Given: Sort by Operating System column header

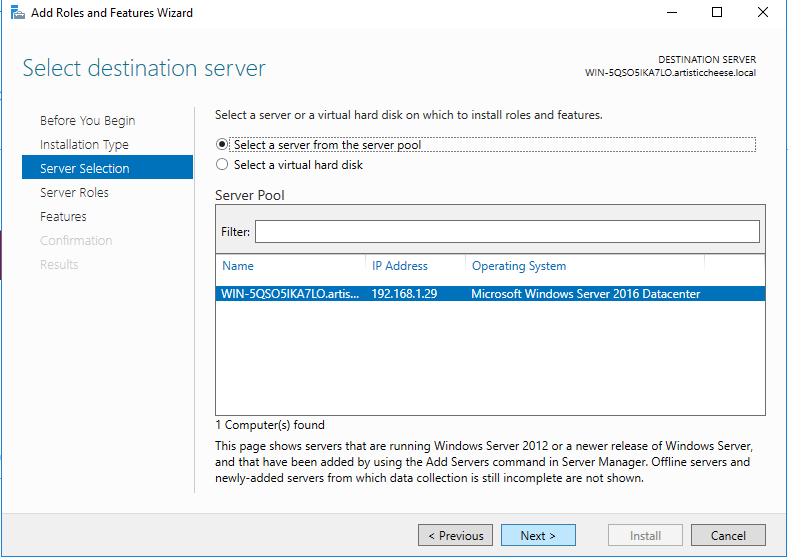Looking at the screenshot, I should click(x=519, y=266).
